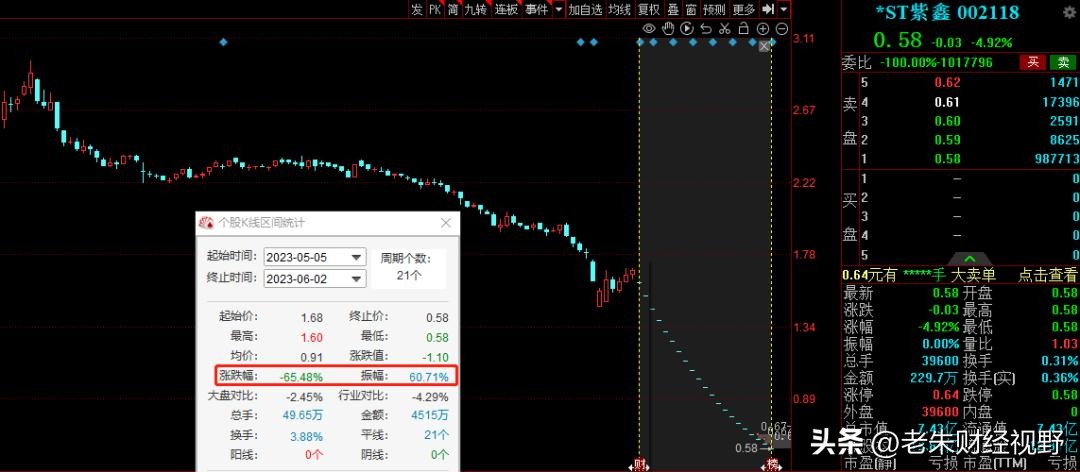Click the 预测 forecast toolbar item

[715, 9]
